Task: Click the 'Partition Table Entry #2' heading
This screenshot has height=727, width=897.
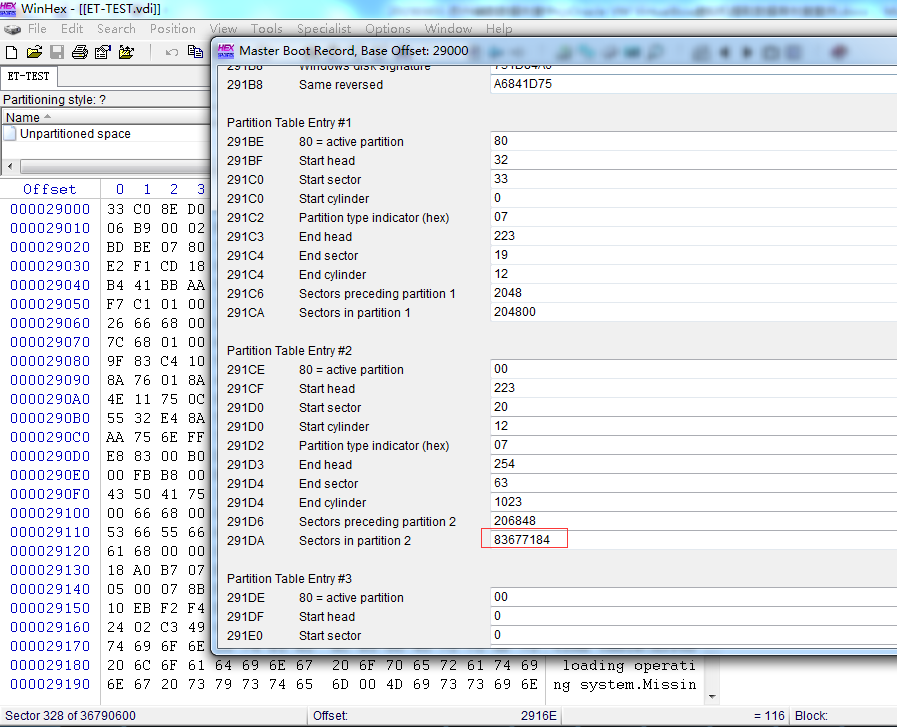Action: tap(289, 351)
